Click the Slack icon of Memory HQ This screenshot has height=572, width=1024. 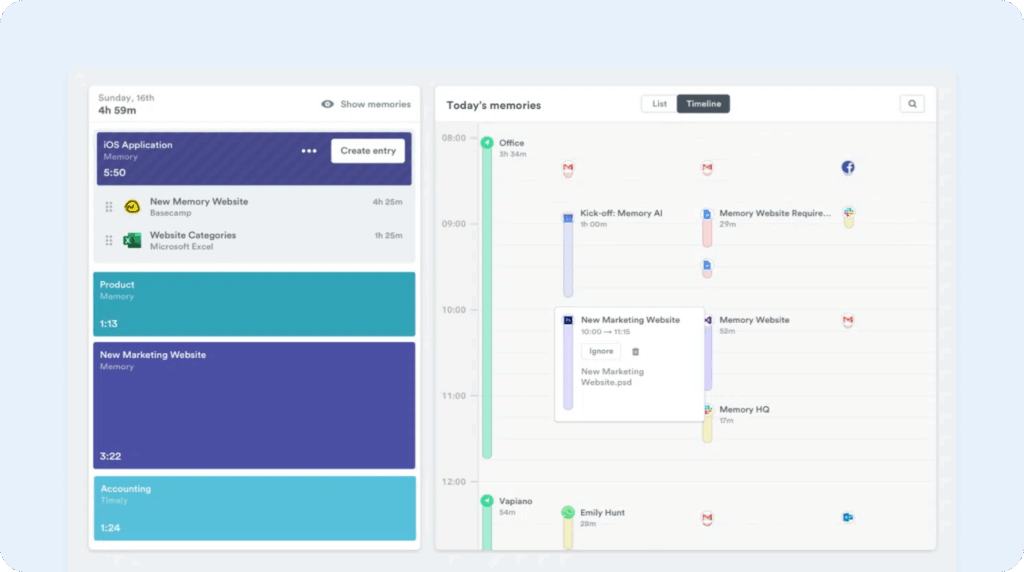click(708, 410)
